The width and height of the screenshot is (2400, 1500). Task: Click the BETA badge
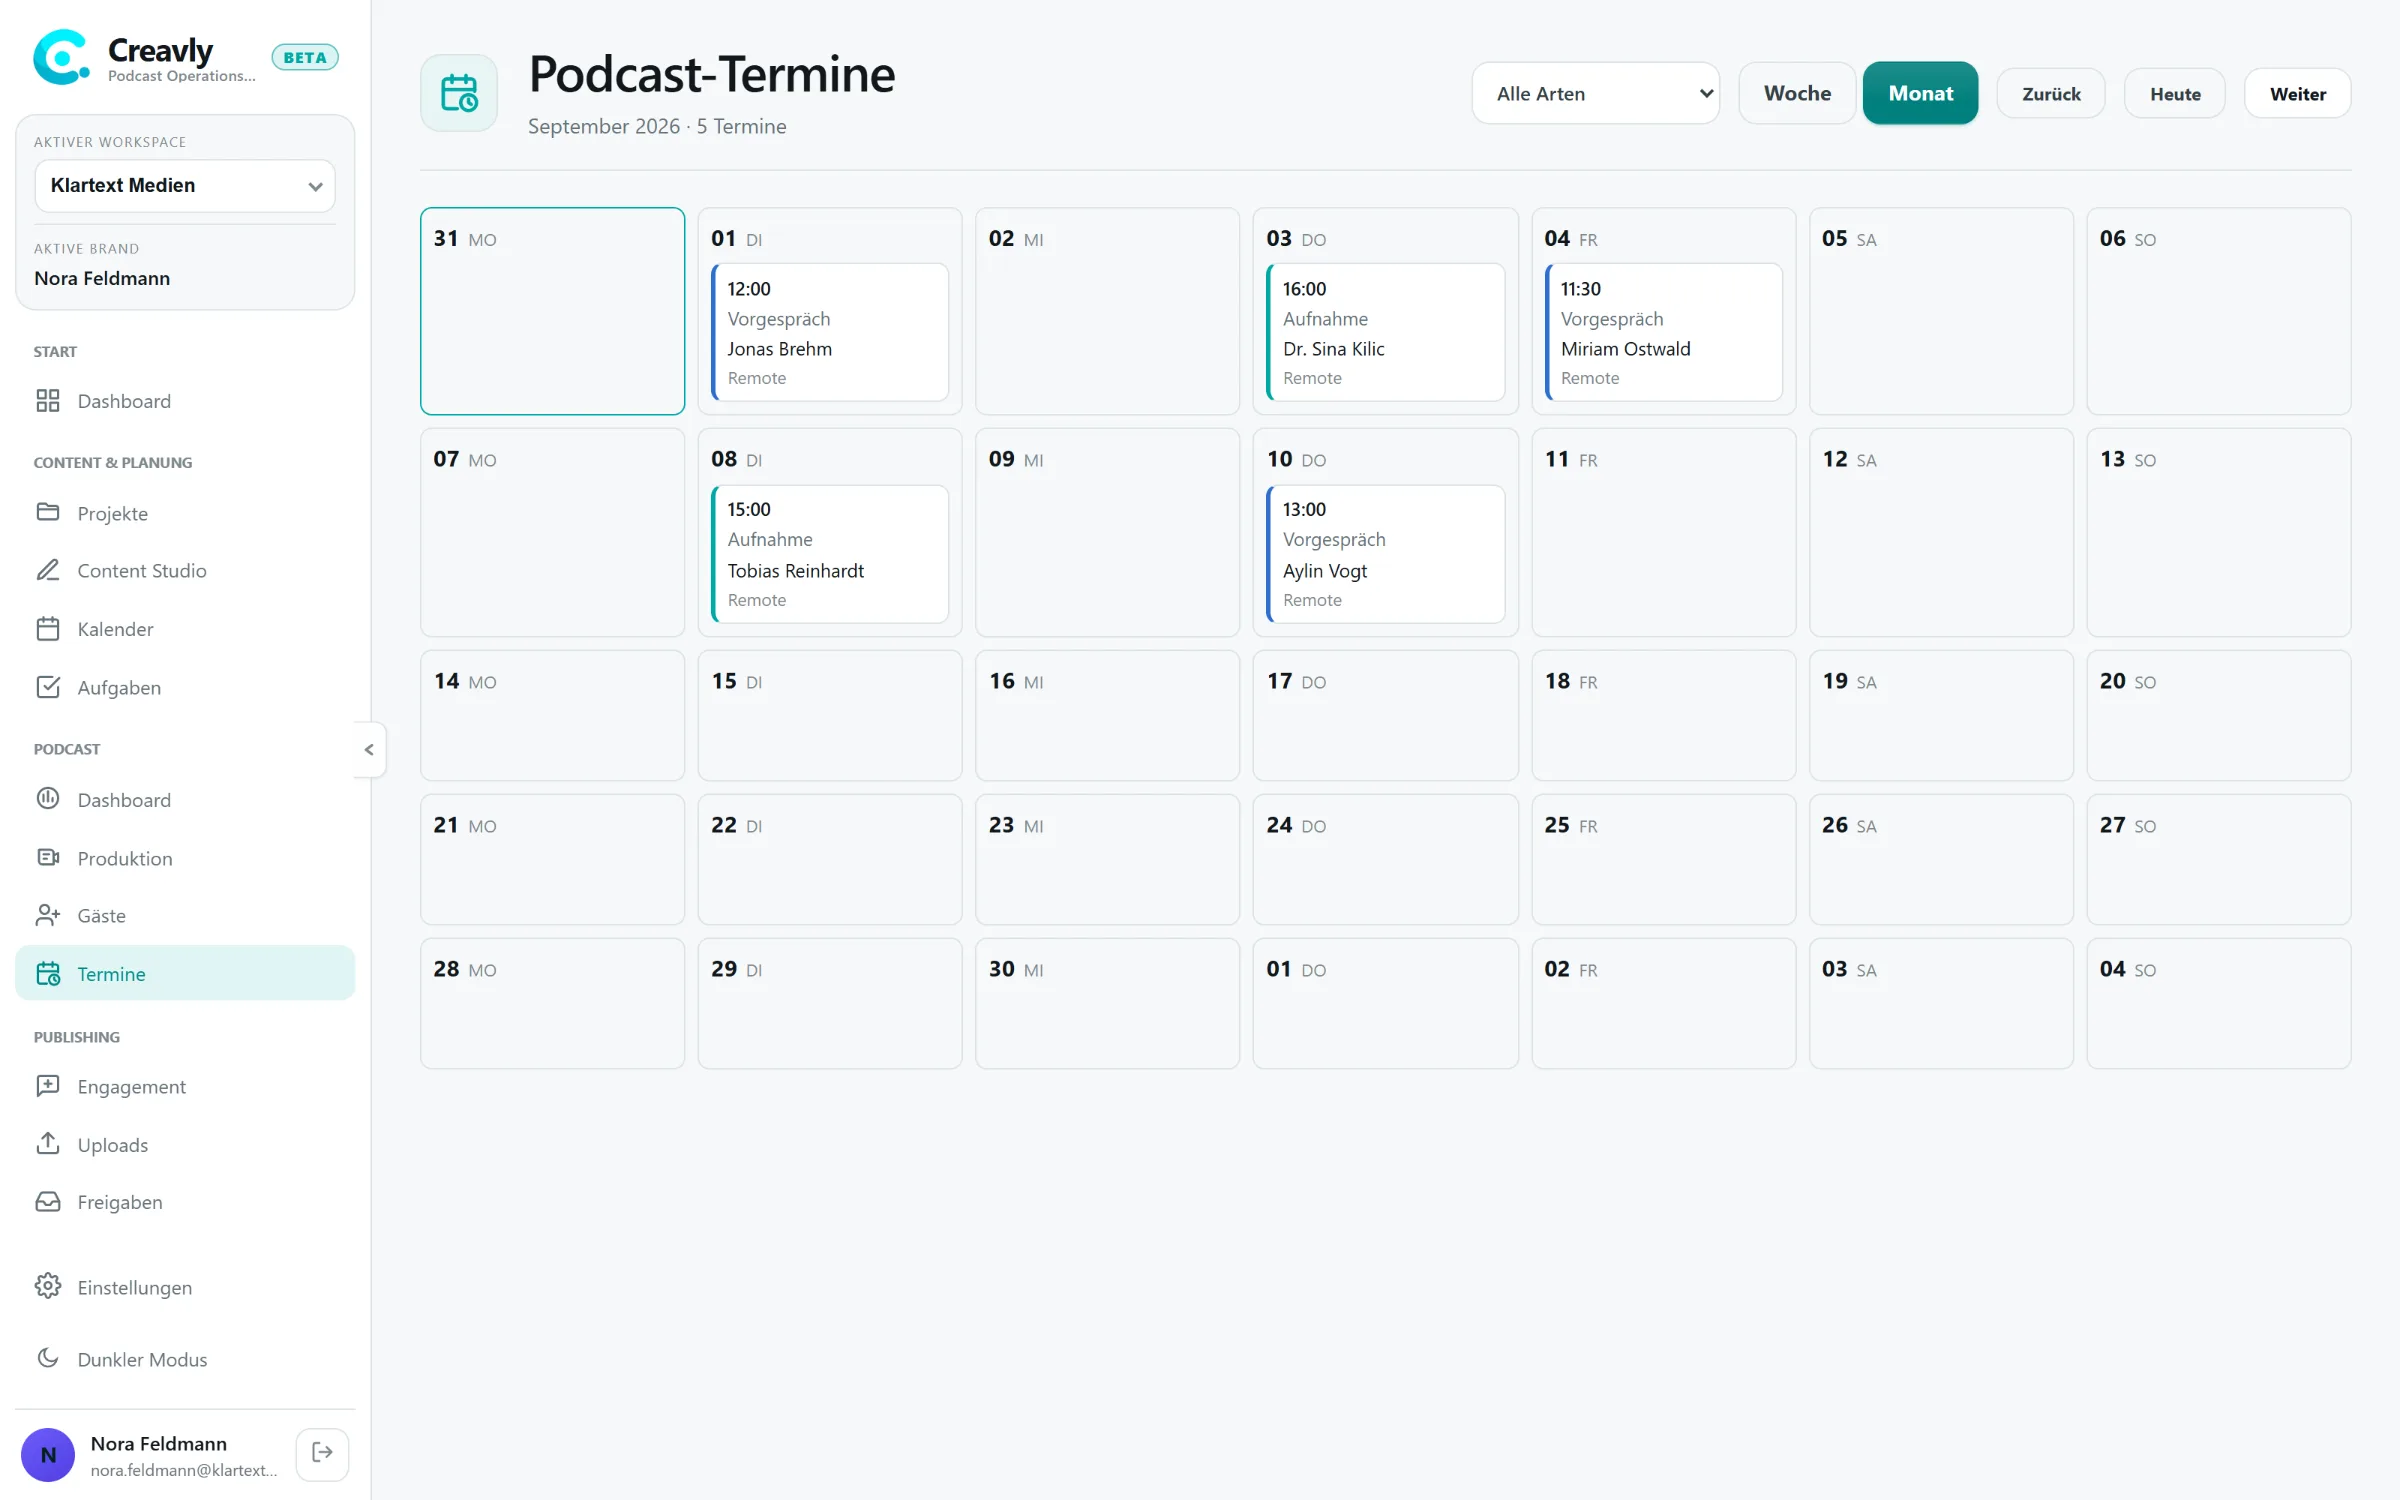click(305, 57)
